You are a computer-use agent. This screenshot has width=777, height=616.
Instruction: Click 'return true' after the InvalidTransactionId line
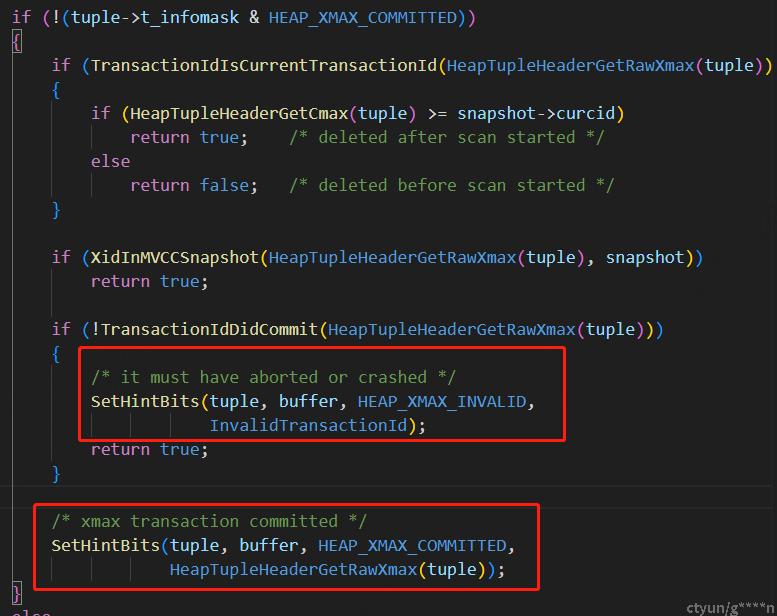(x=149, y=449)
